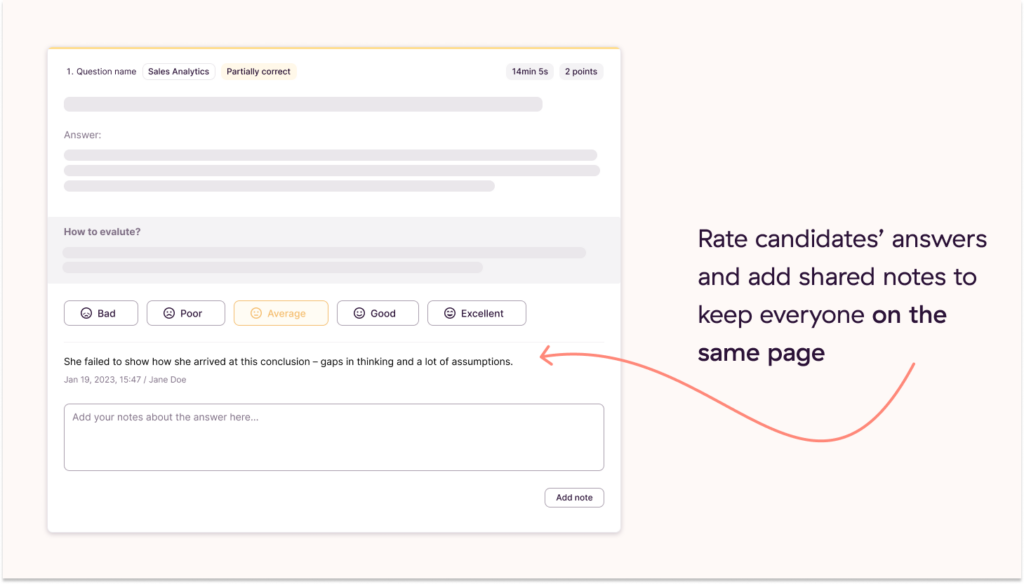Click the How to evalute? heading
This screenshot has height=584, width=1024.
[x=102, y=232]
